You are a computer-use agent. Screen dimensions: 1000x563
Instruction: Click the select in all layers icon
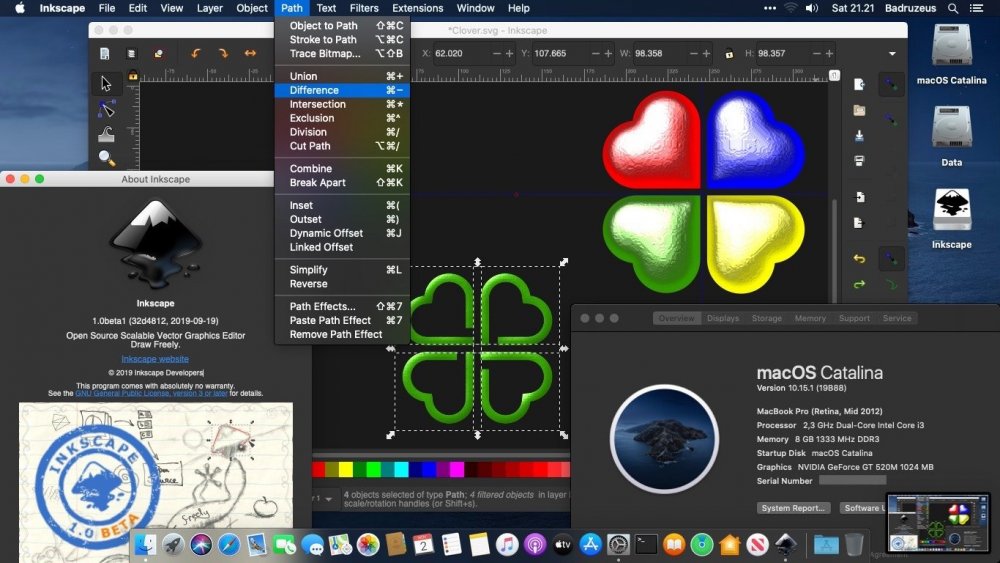pos(131,54)
